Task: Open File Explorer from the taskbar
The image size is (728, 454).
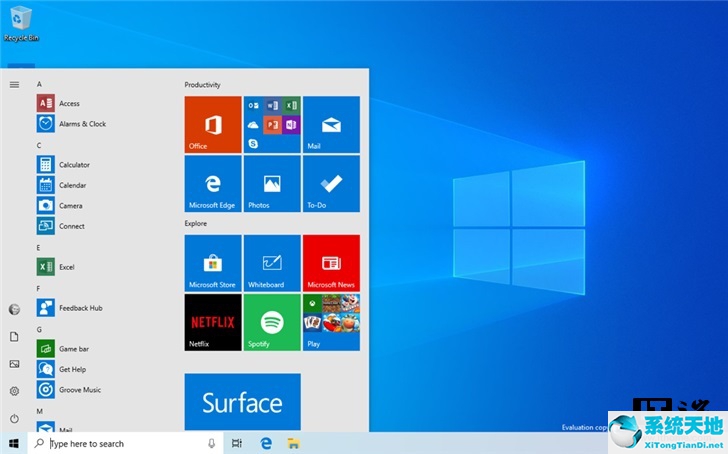Action: pos(293,443)
